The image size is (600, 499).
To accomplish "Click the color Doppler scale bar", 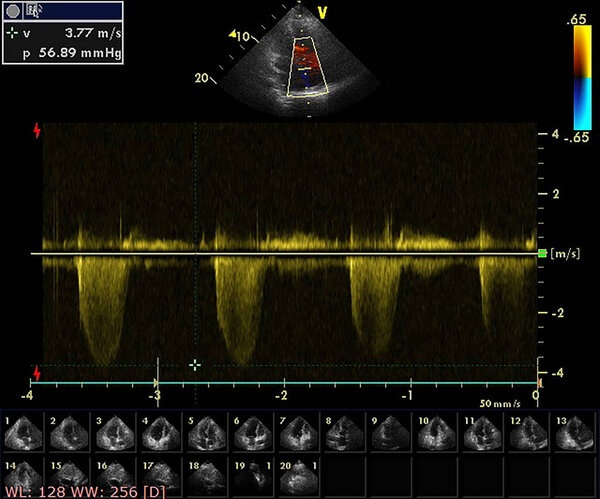I will (582, 78).
